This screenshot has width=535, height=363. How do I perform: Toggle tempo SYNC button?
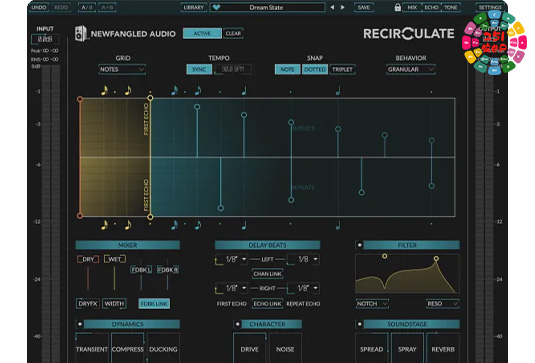pyautogui.click(x=199, y=69)
